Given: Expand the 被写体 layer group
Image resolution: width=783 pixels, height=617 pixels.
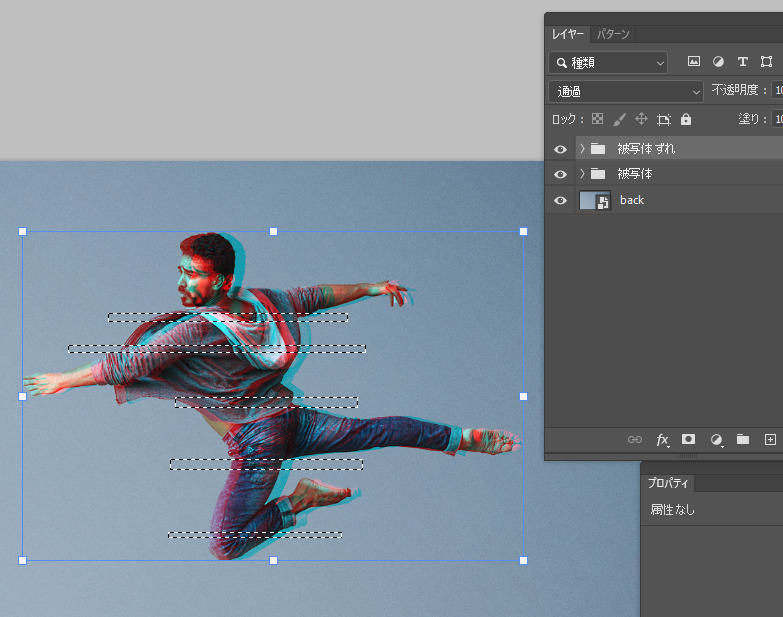Looking at the screenshot, I should tap(582, 174).
